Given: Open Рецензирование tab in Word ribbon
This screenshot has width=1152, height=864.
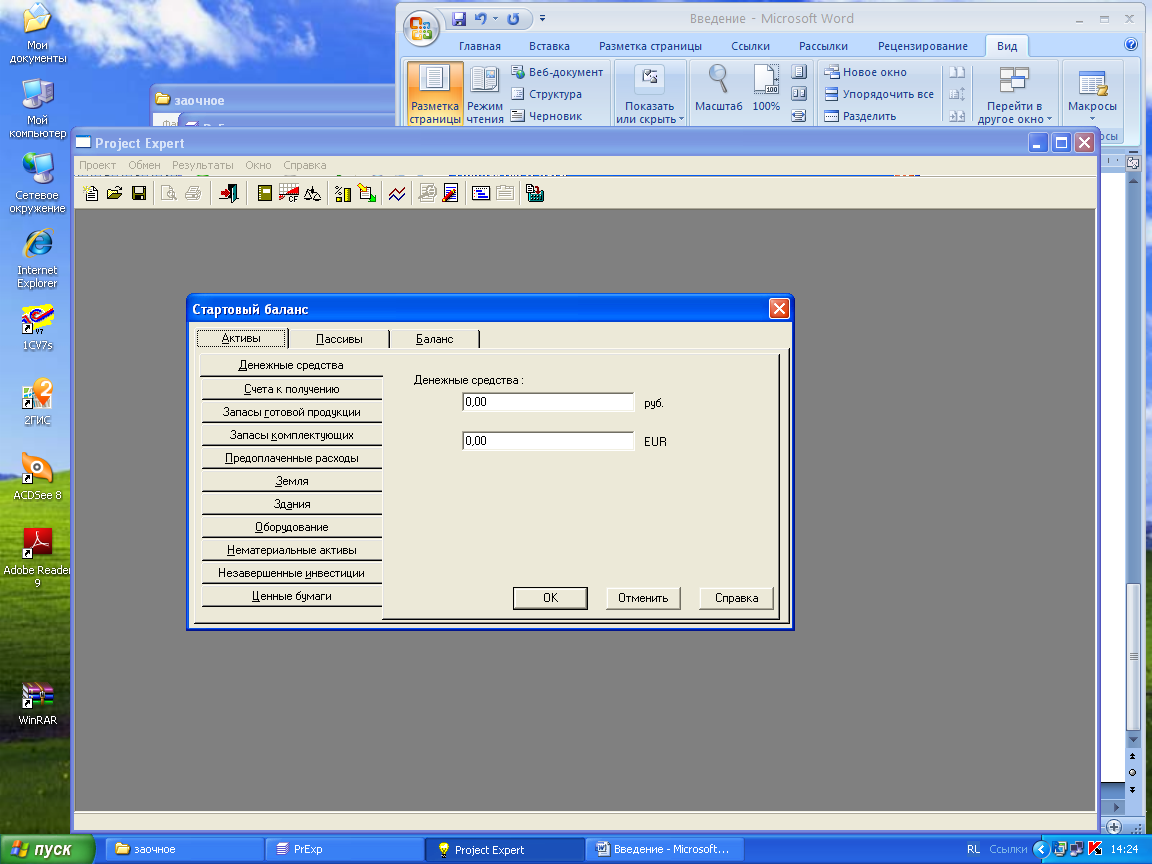Looking at the screenshot, I should pos(923,46).
